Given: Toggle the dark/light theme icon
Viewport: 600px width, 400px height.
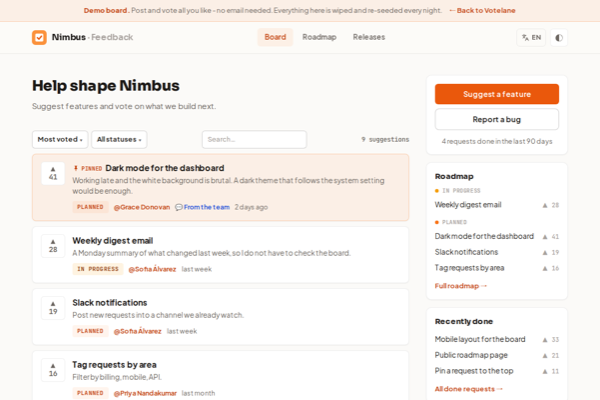Looking at the screenshot, I should 559,38.
